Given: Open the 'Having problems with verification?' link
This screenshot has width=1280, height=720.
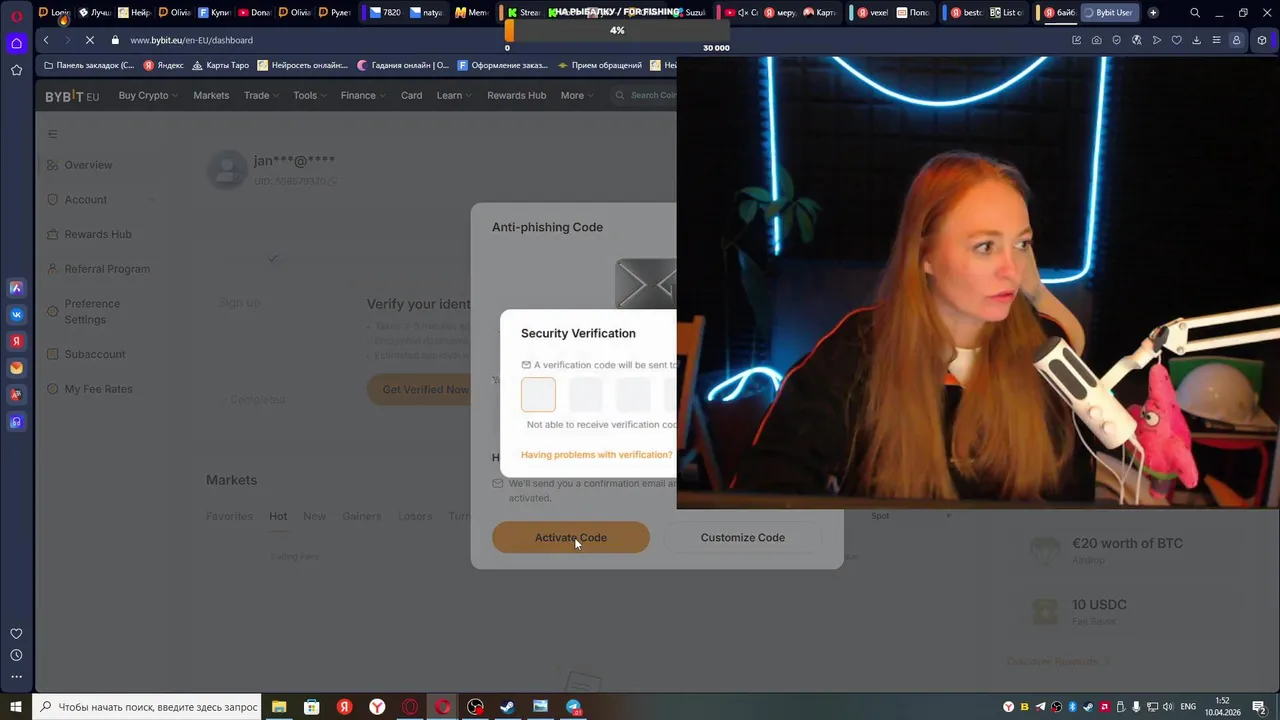Looking at the screenshot, I should pos(597,455).
